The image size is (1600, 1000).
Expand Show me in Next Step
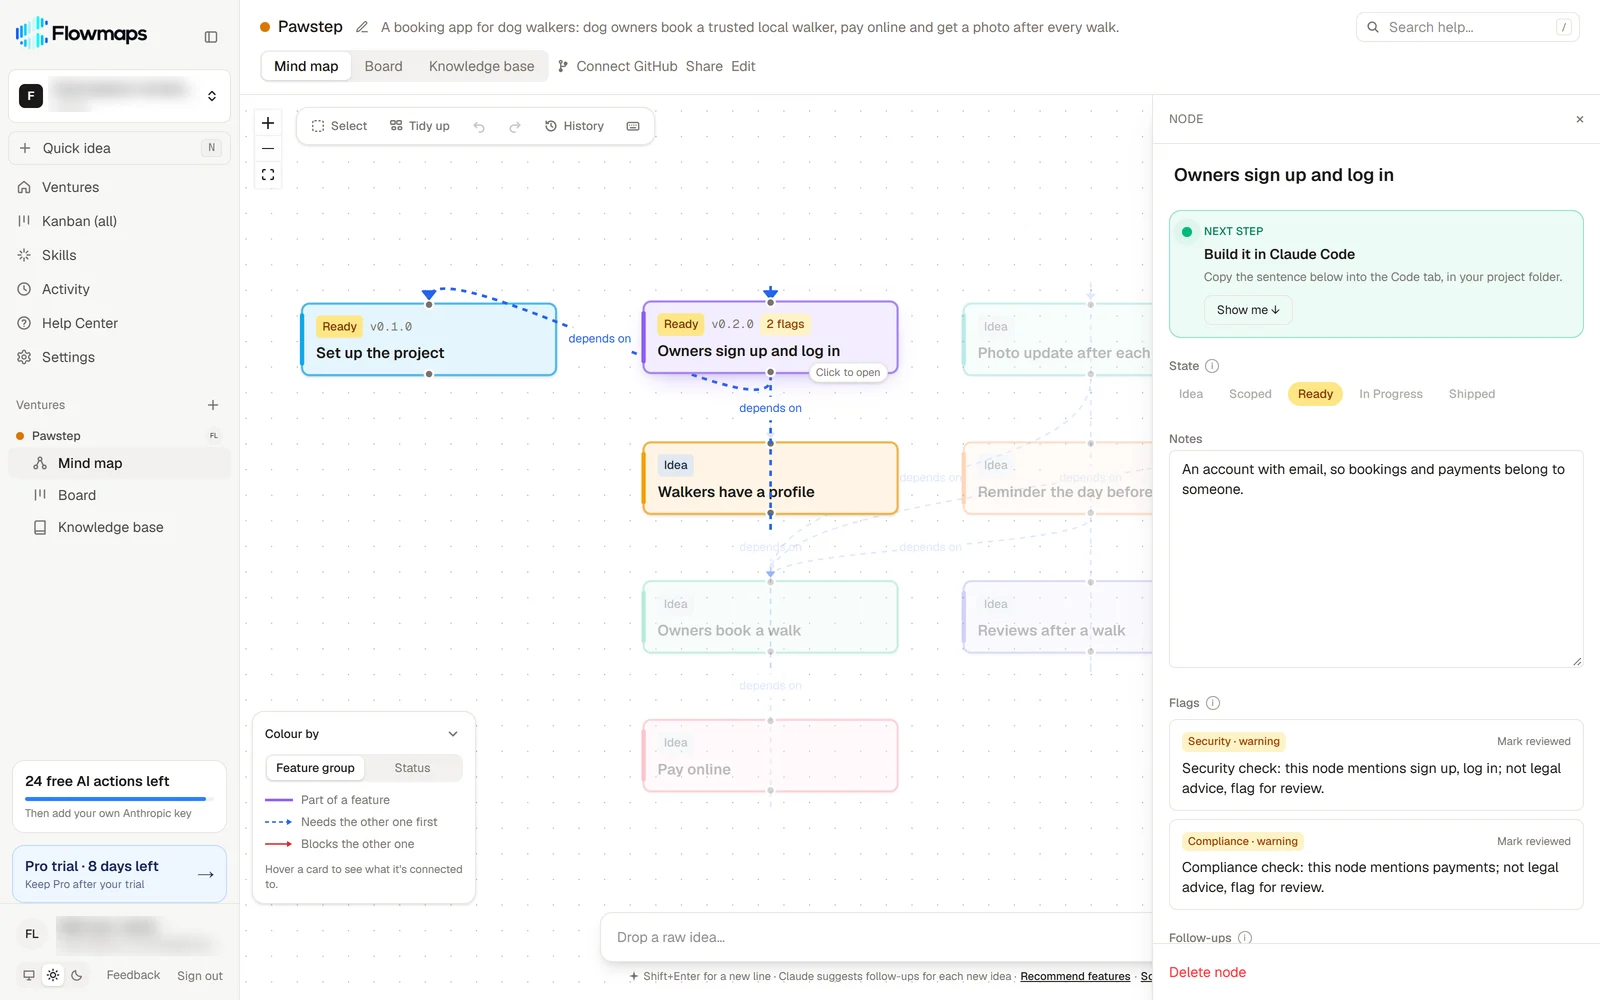1248,310
